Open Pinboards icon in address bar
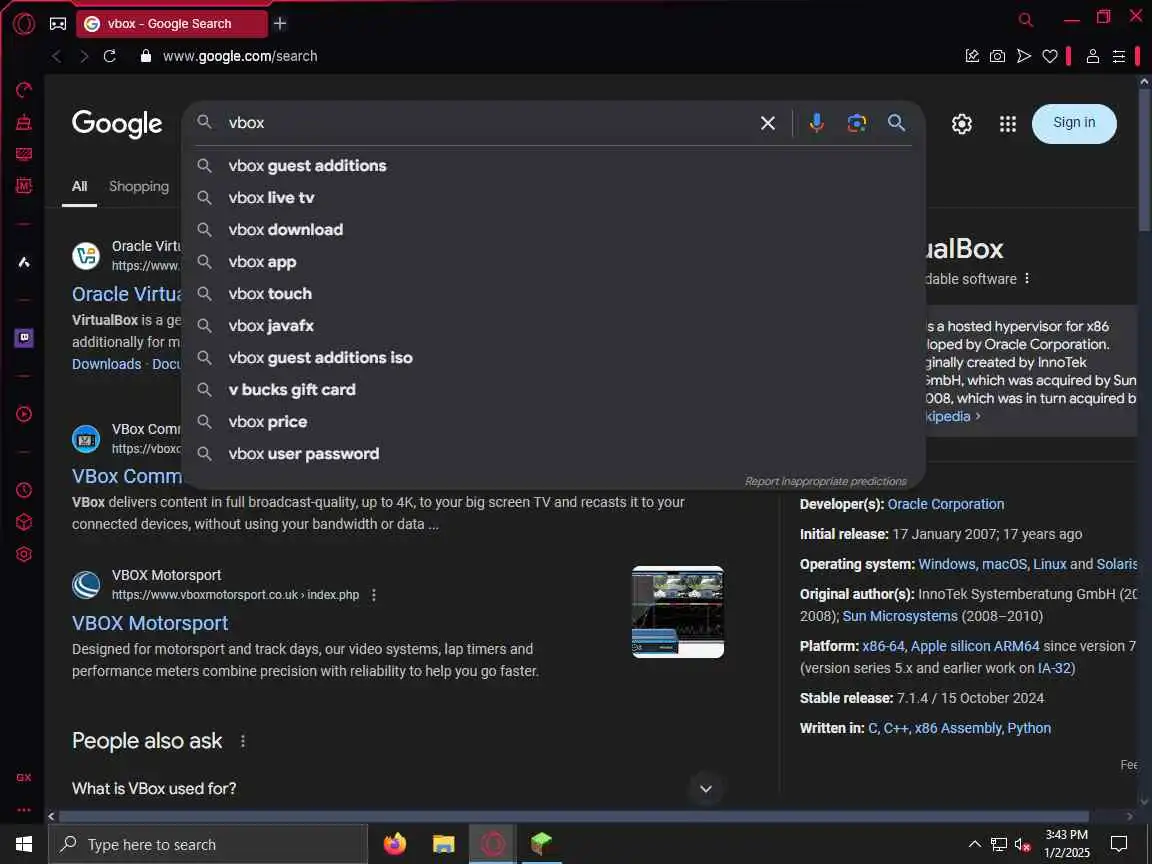Image resolution: width=1152 pixels, height=864 pixels. [x=972, y=56]
